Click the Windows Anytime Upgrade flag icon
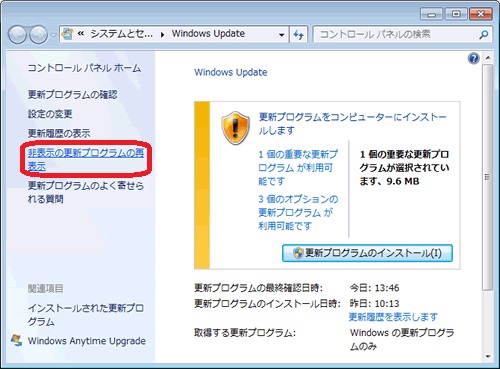The image size is (500, 369). click(16, 340)
